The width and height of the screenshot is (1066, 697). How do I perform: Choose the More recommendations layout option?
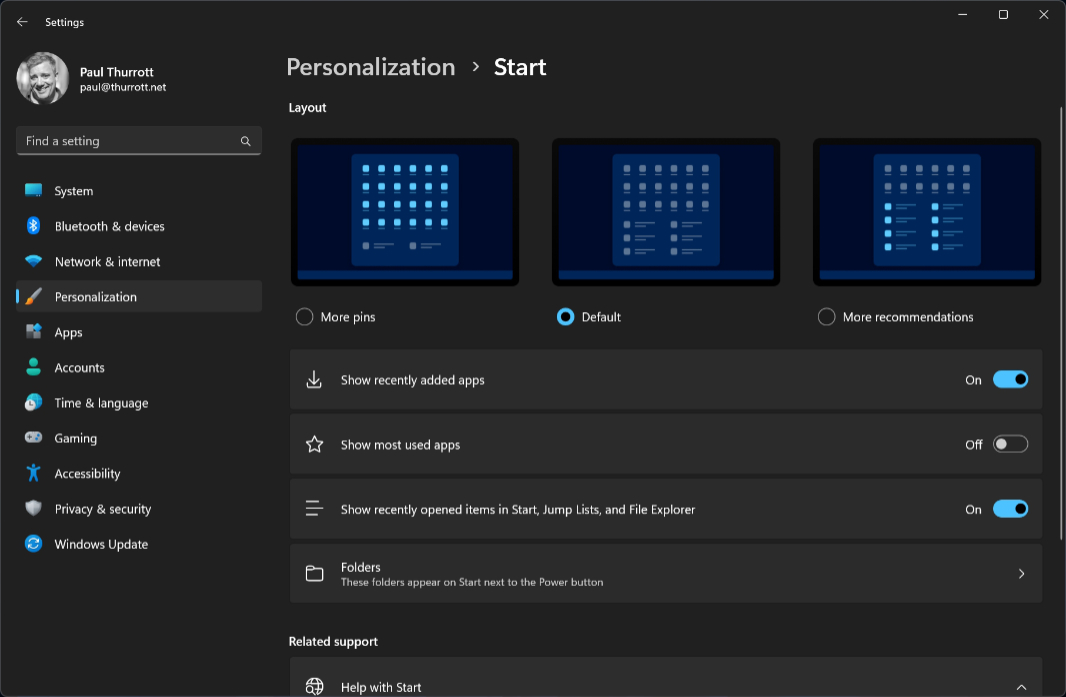826,317
